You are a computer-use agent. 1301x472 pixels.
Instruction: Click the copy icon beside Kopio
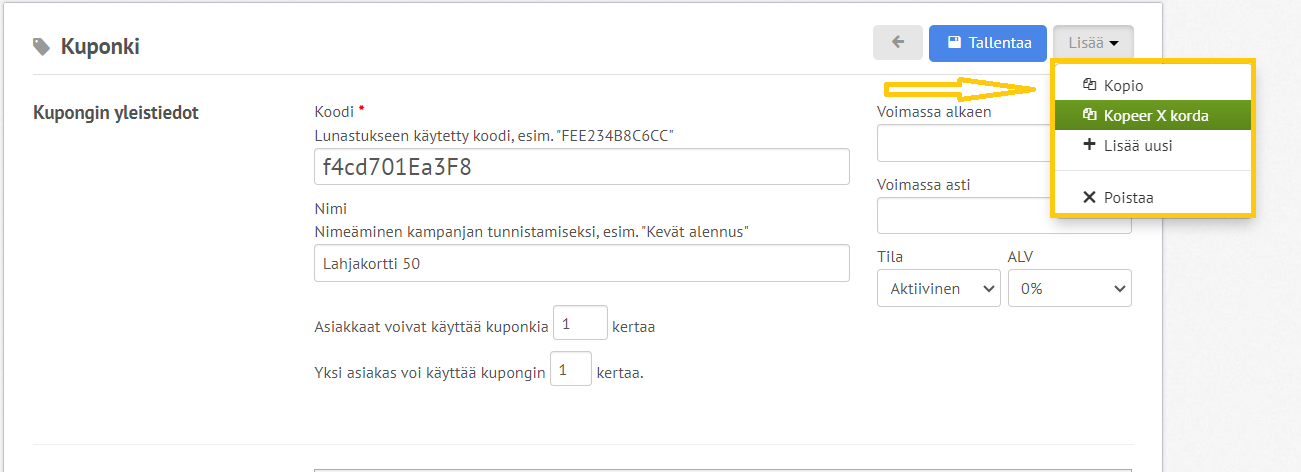coord(1090,85)
